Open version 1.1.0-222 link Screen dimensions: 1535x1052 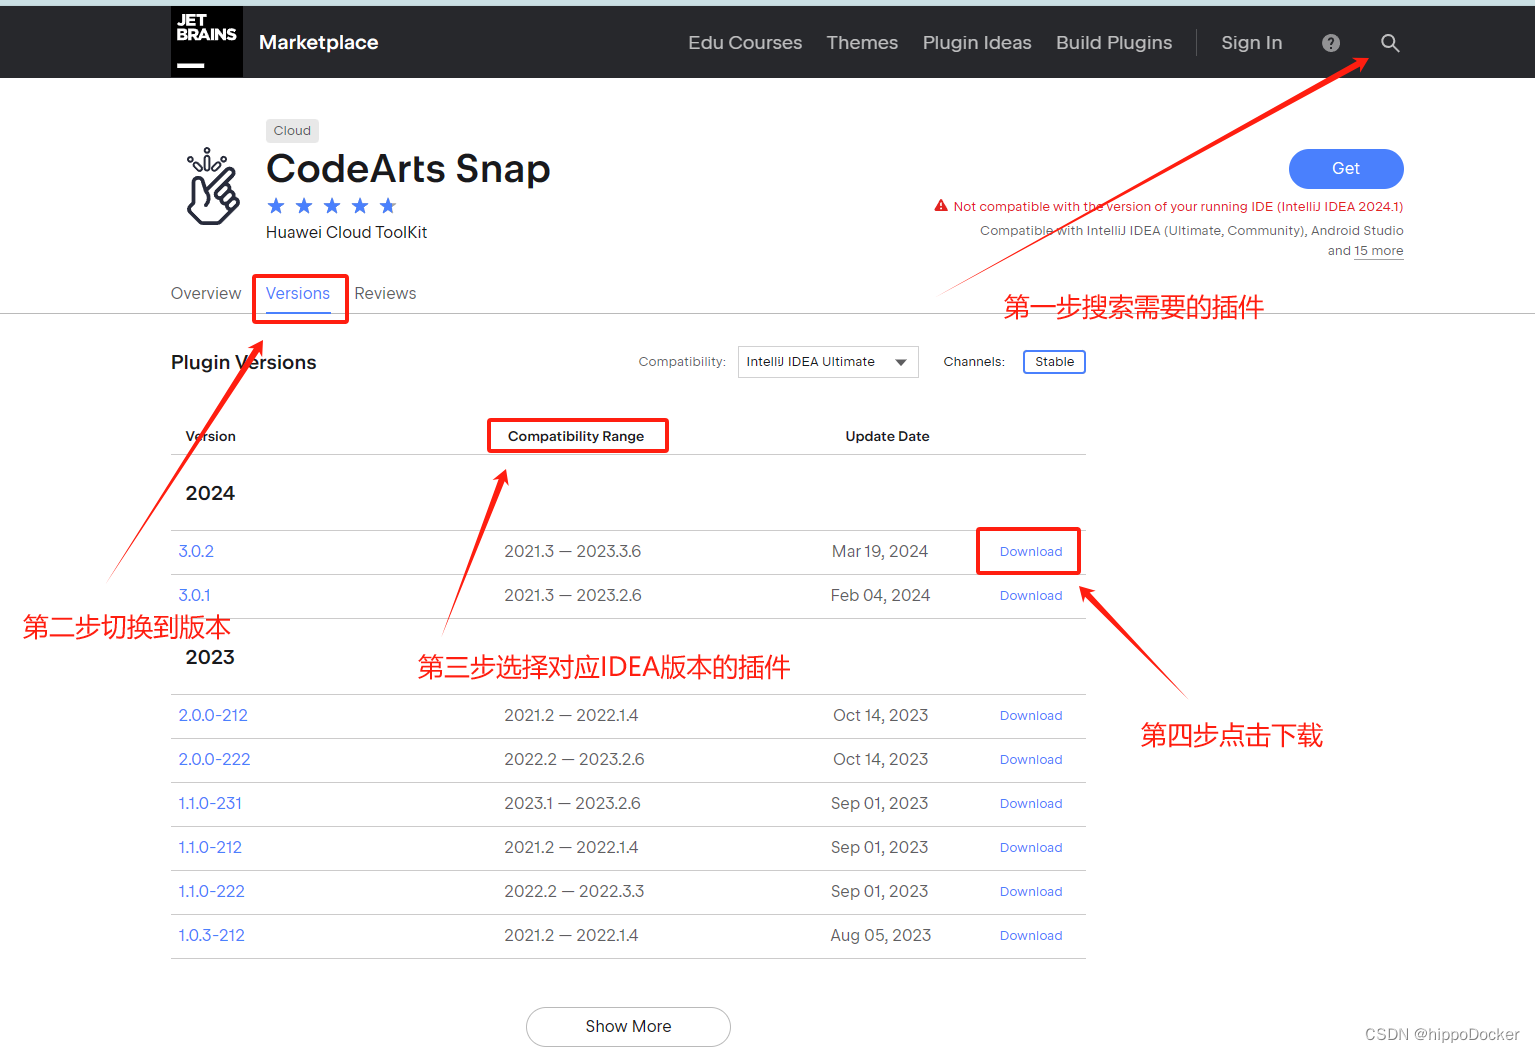(211, 891)
